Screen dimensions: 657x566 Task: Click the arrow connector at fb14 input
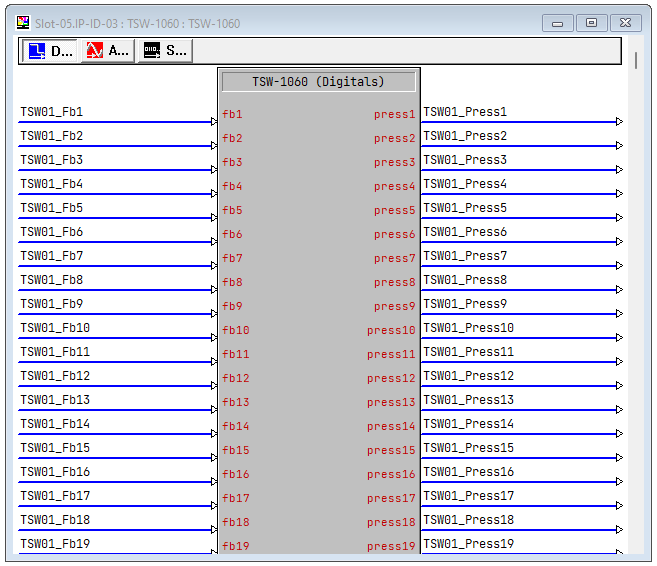click(214, 434)
